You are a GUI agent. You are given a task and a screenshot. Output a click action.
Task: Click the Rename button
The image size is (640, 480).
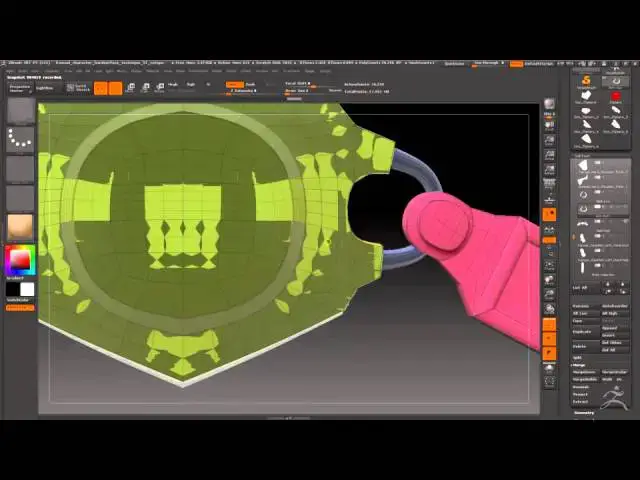(586, 306)
